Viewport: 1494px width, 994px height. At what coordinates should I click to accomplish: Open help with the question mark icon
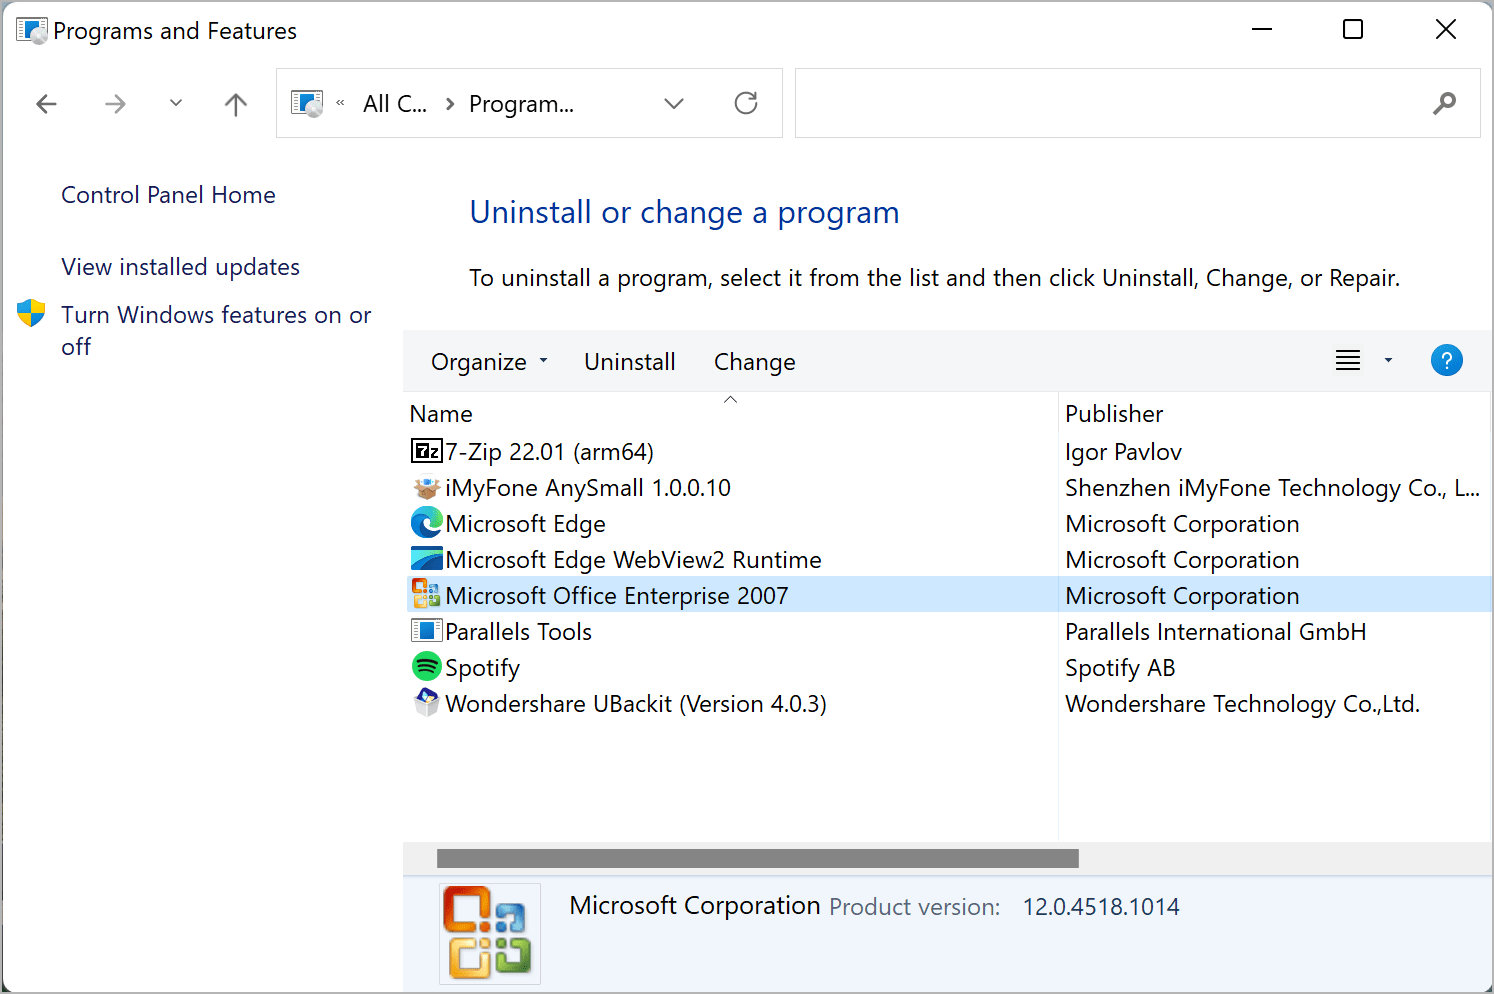pos(1446,360)
